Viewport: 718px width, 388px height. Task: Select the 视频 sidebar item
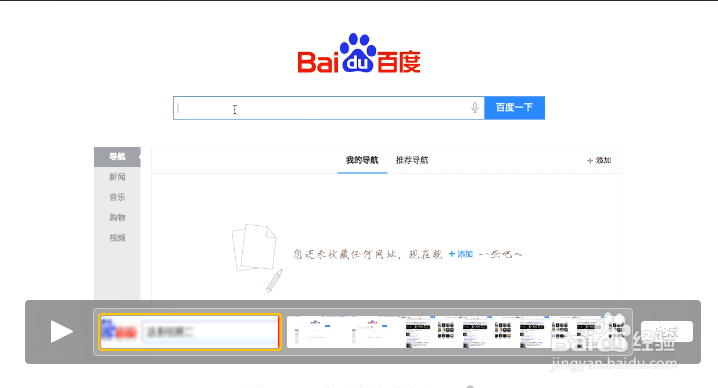[x=117, y=238]
